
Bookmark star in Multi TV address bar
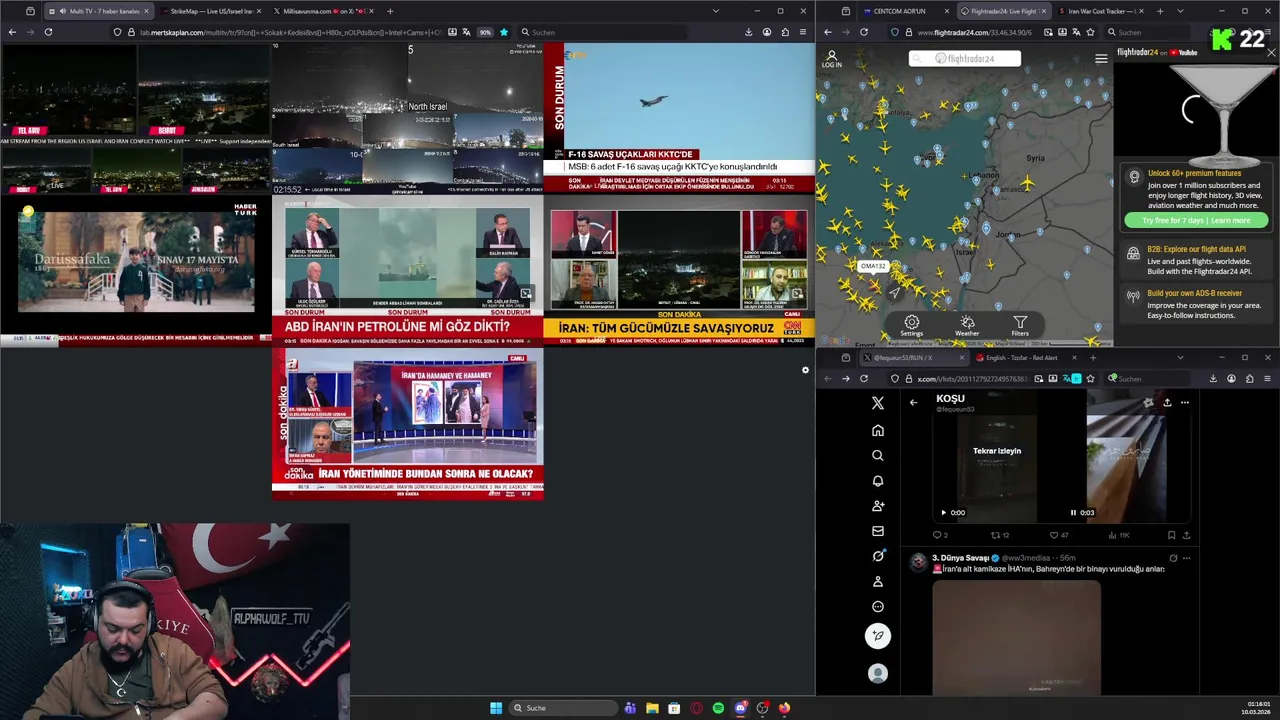tap(504, 32)
